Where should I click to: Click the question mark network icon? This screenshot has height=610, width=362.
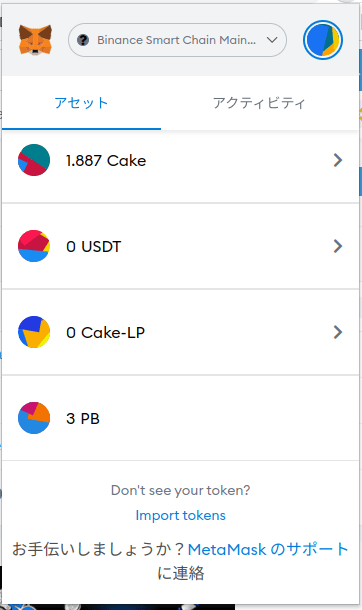click(83, 40)
